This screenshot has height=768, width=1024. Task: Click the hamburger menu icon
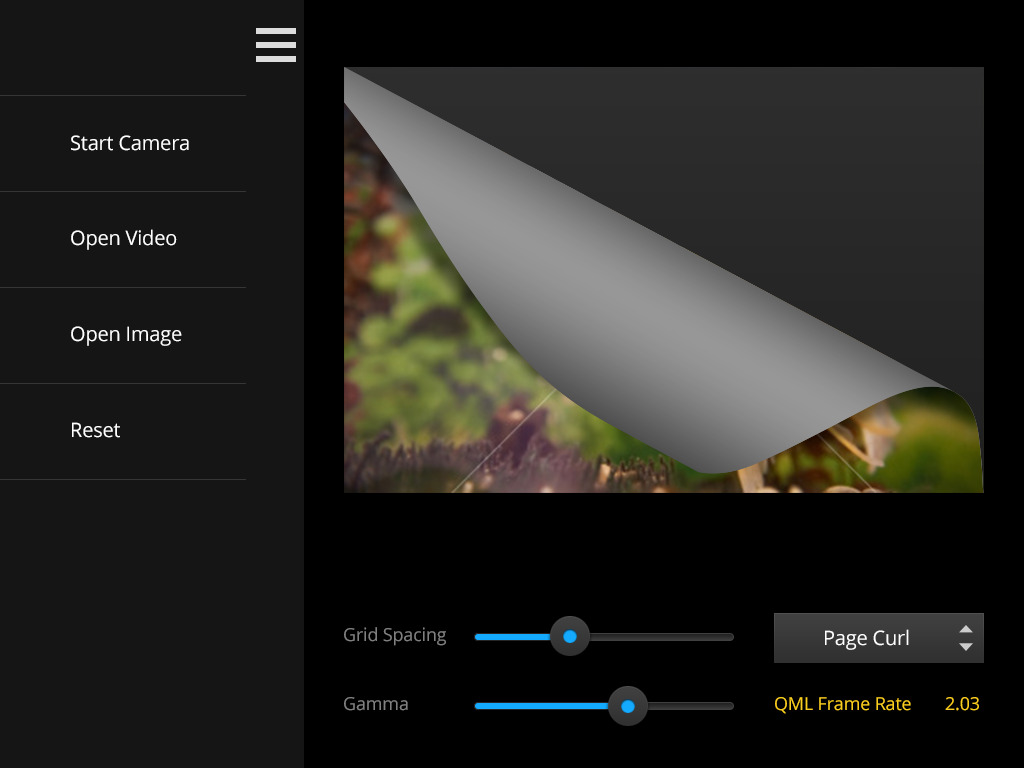point(275,45)
